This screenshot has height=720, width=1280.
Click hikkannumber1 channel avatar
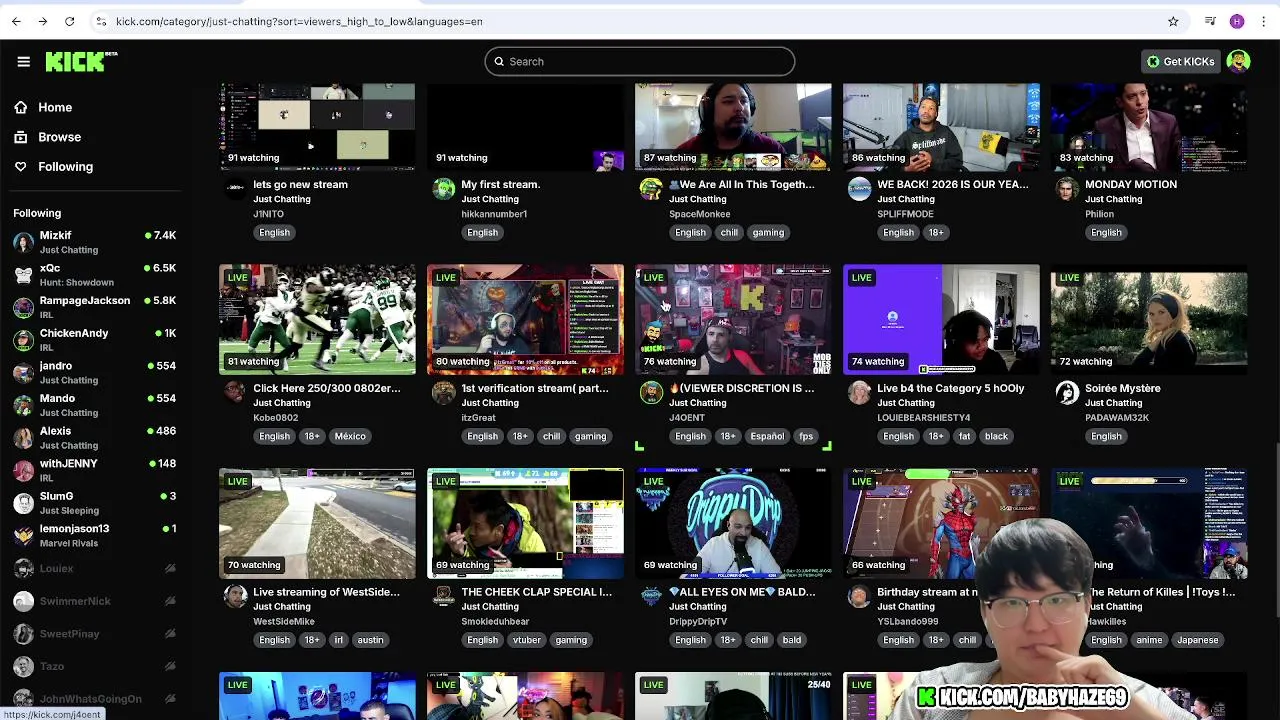tap(443, 187)
